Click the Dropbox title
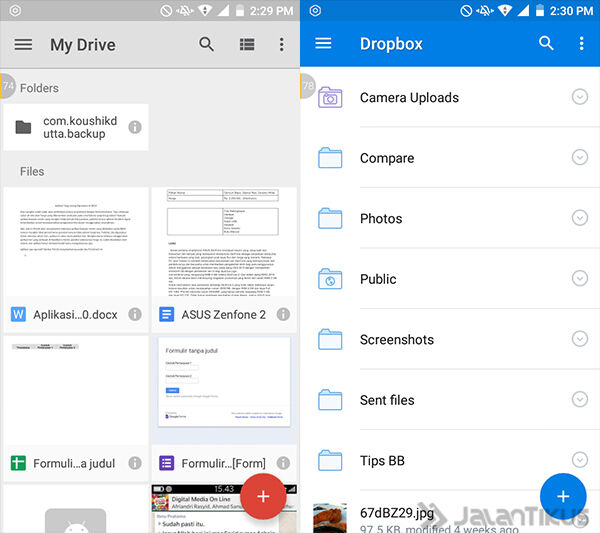600x533 pixels. (x=391, y=44)
